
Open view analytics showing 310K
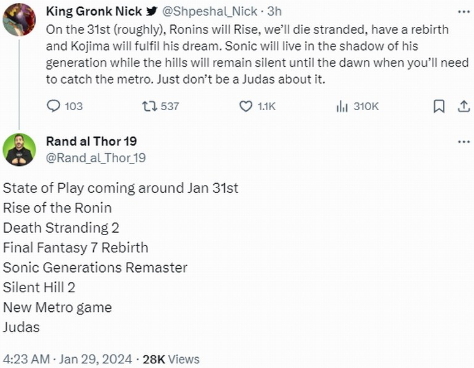click(342, 106)
